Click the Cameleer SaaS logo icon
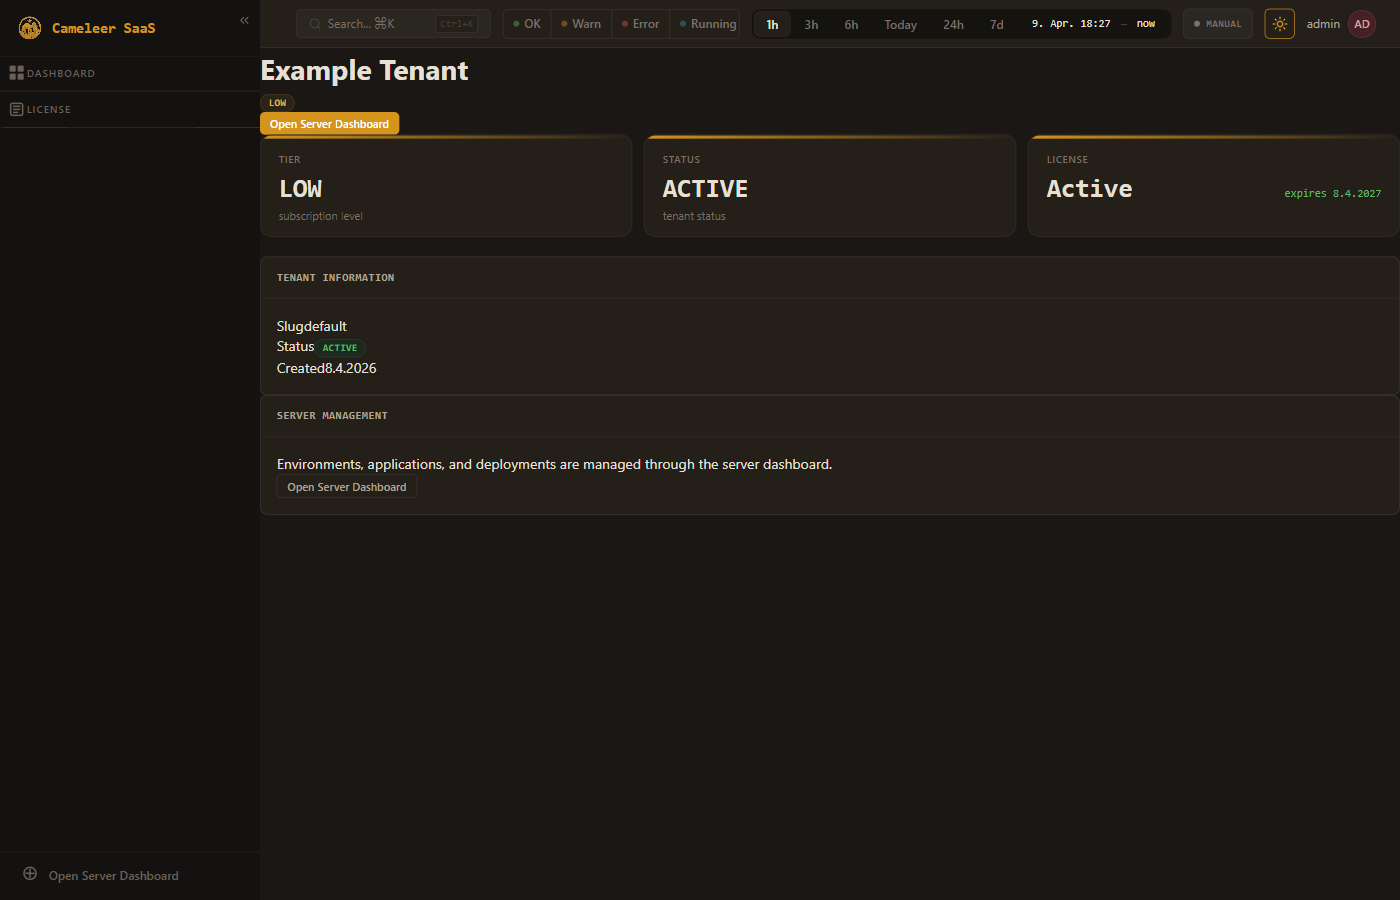1400x900 pixels. [x=30, y=28]
